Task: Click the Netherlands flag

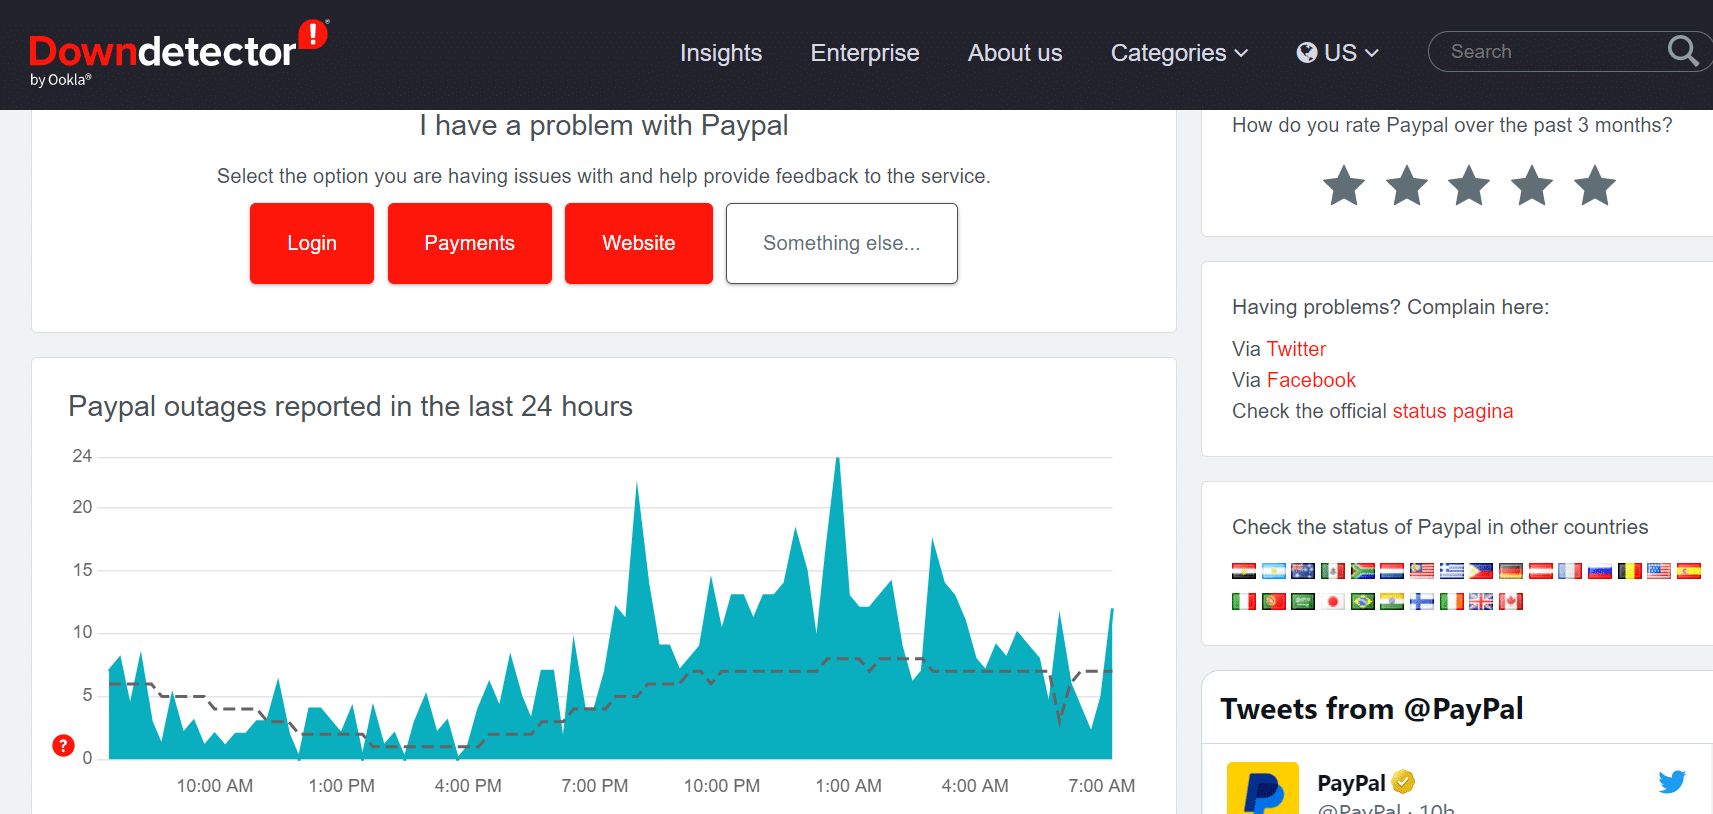Action: pyautogui.click(x=1392, y=571)
